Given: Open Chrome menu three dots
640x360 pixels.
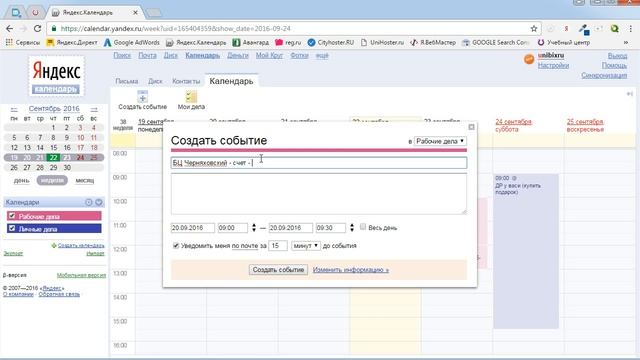Looking at the screenshot, I should [631, 29].
